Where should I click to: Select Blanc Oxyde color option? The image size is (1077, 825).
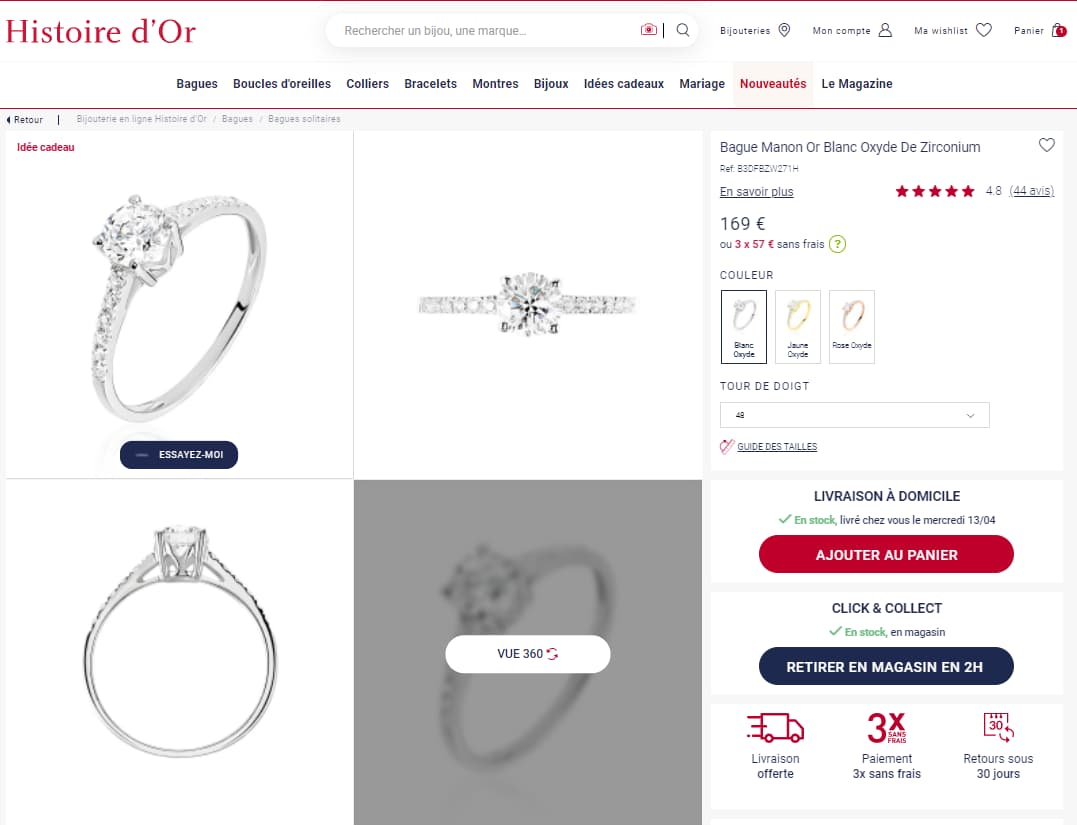click(x=744, y=326)
